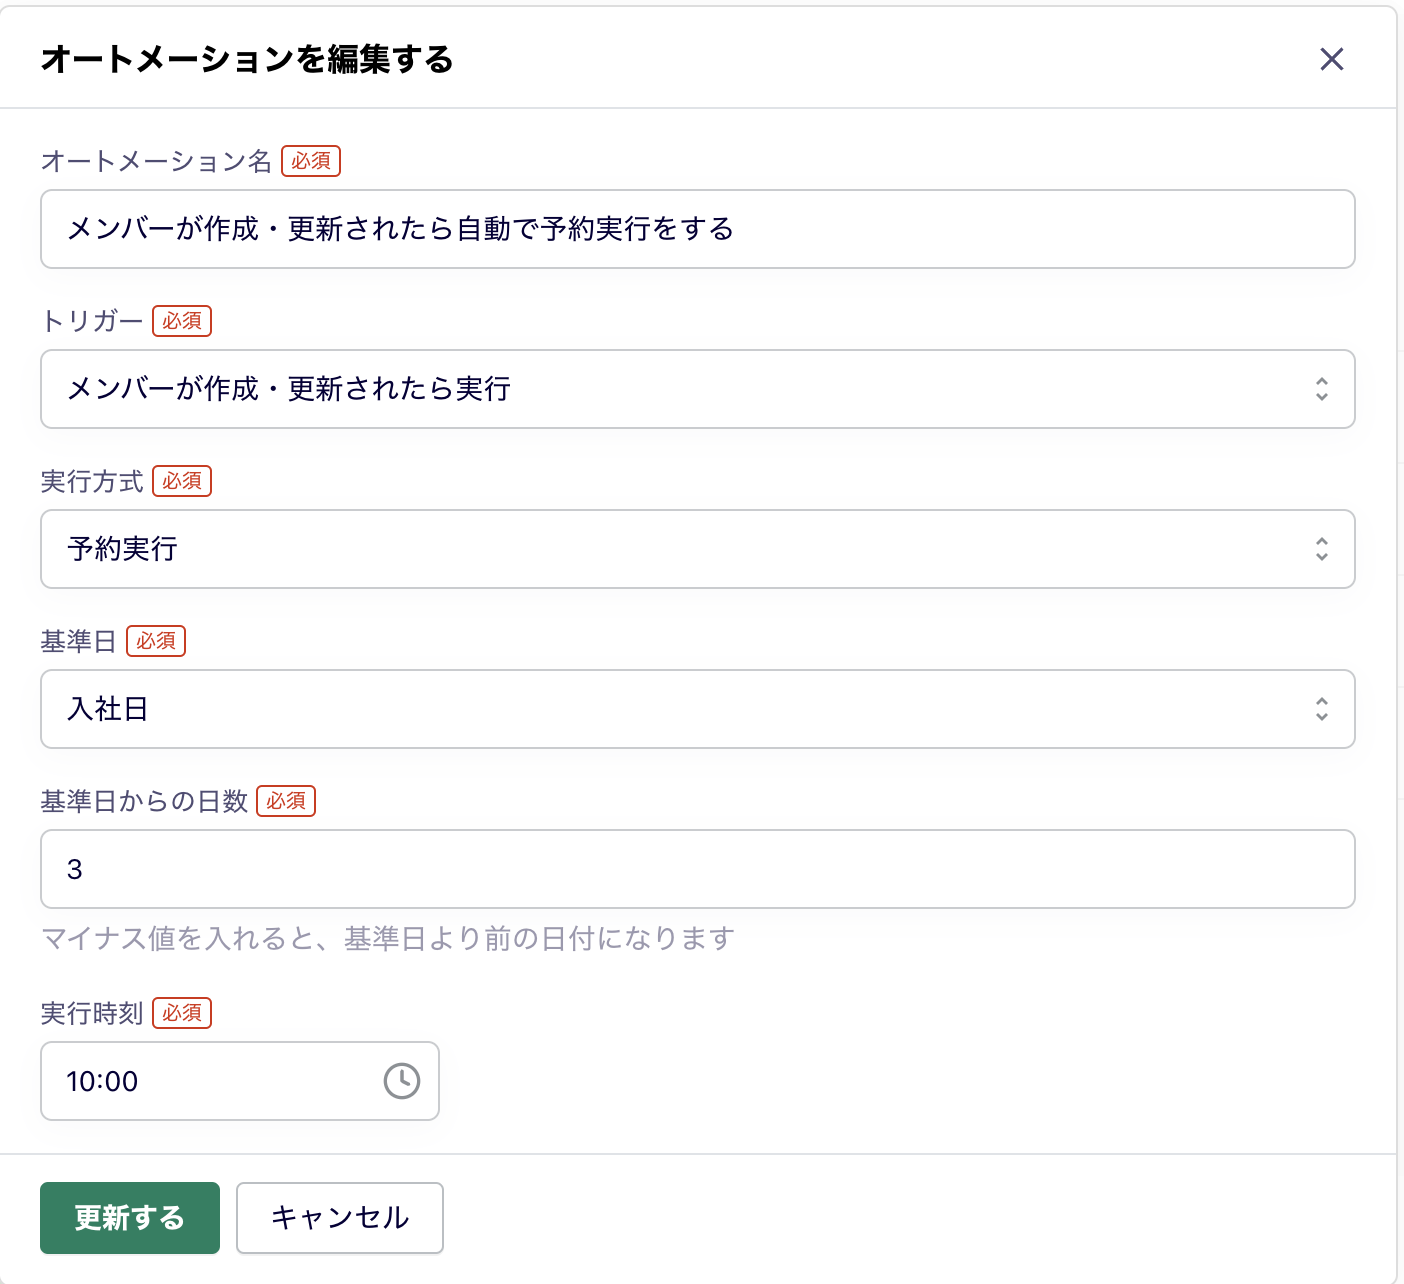
Task: Click the chevron icon on the トリガー selector
Action: point(1321,390)
